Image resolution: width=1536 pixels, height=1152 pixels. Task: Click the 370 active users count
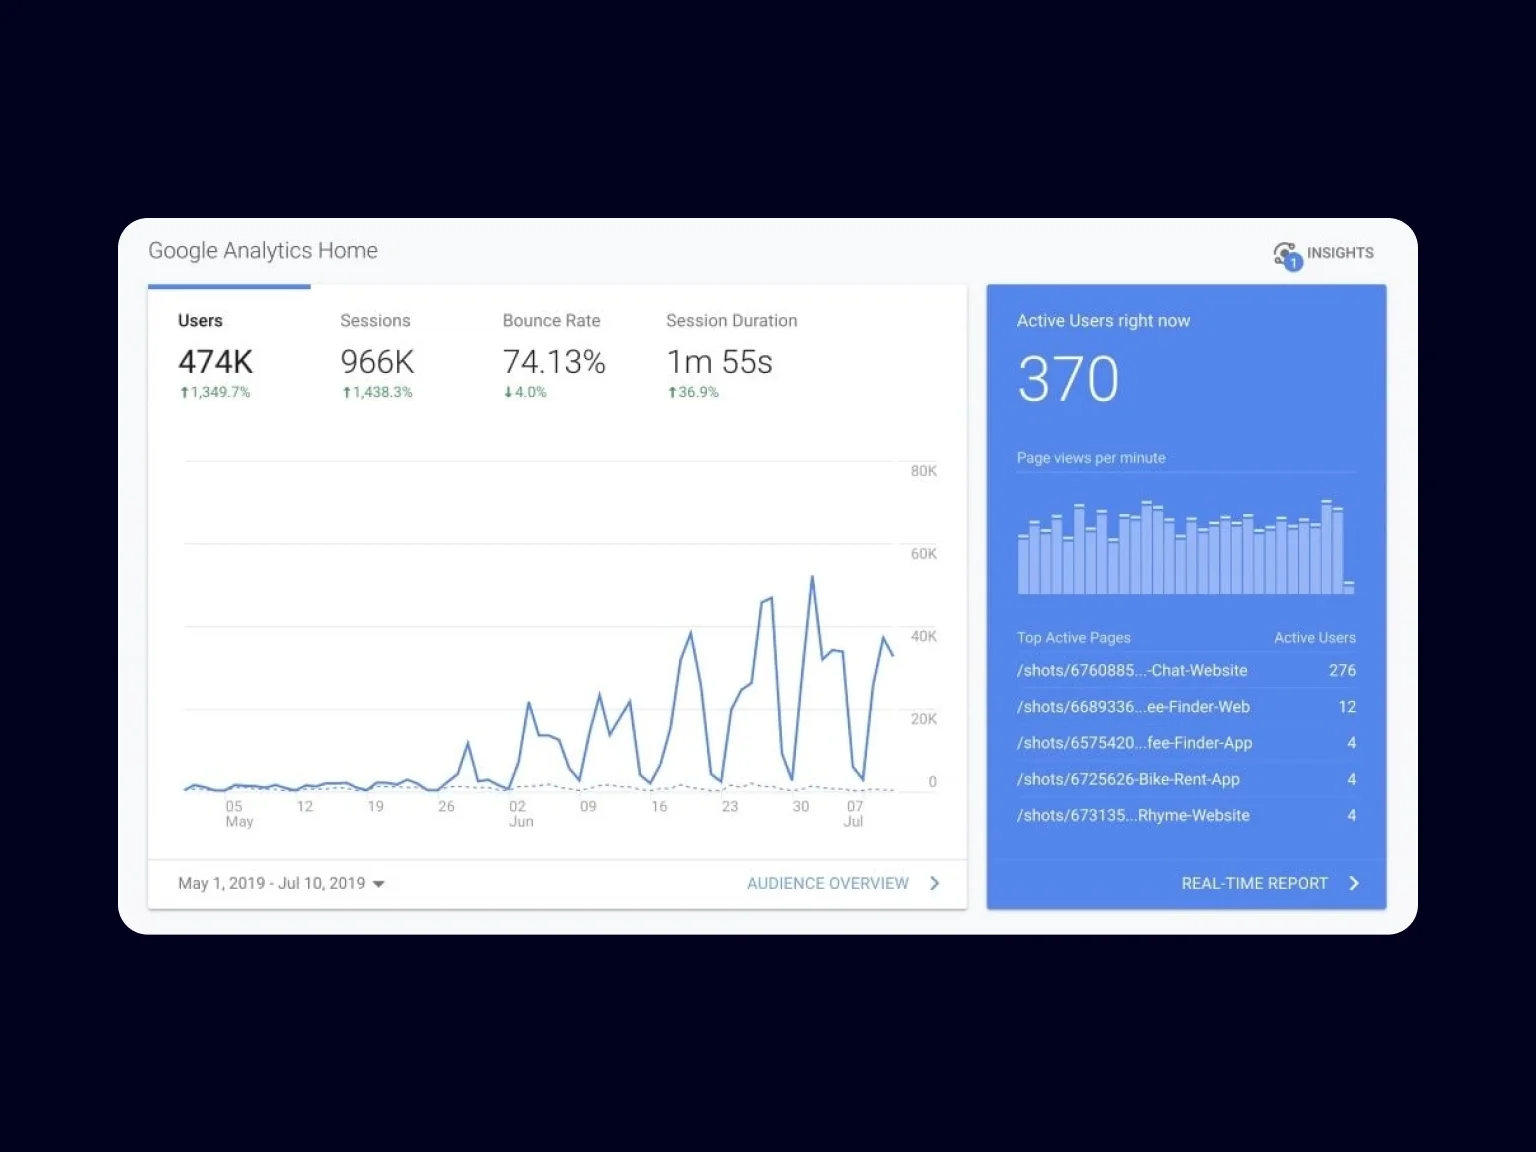pos(1068,380)
